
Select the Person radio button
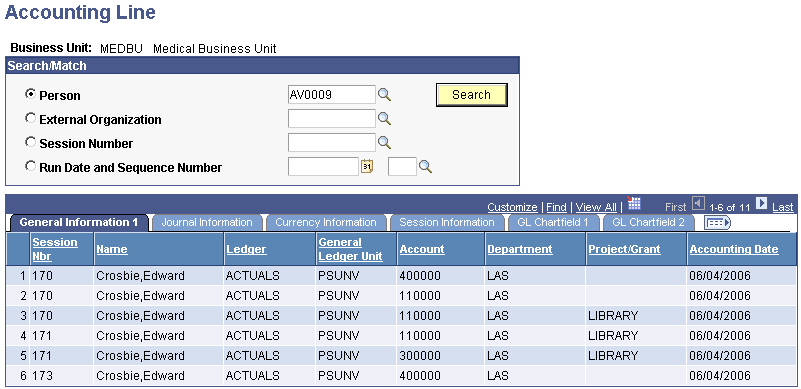click(x=31, y=94)
